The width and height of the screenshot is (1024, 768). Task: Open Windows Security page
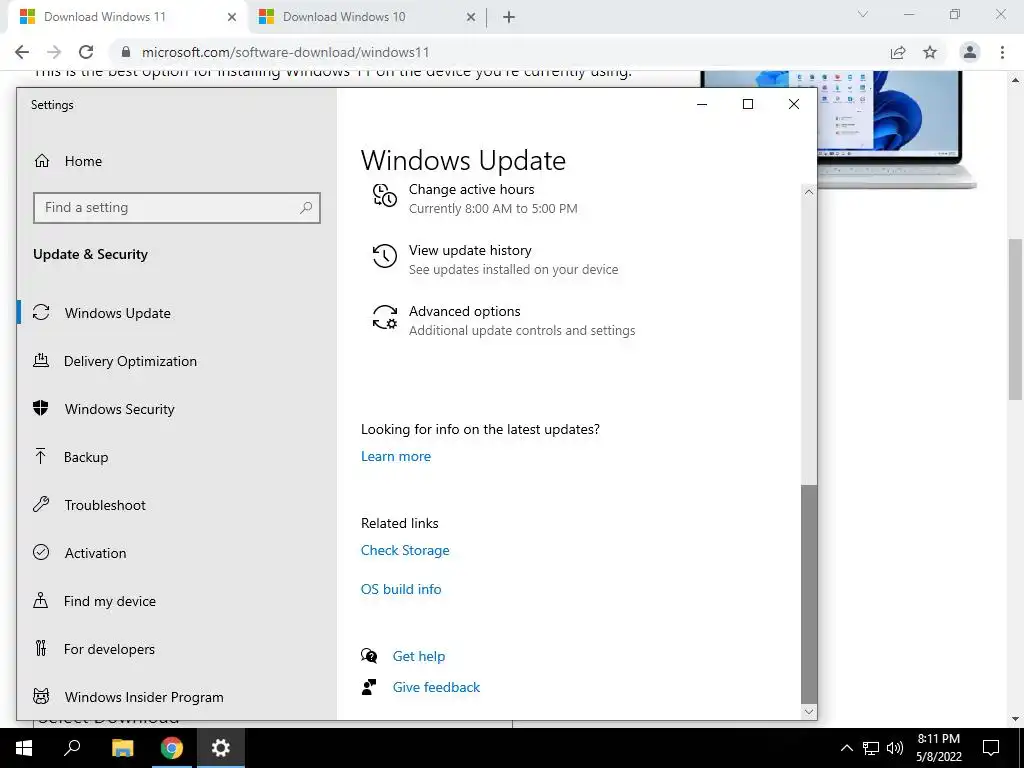pyautogui.click(x=120, y=409)
